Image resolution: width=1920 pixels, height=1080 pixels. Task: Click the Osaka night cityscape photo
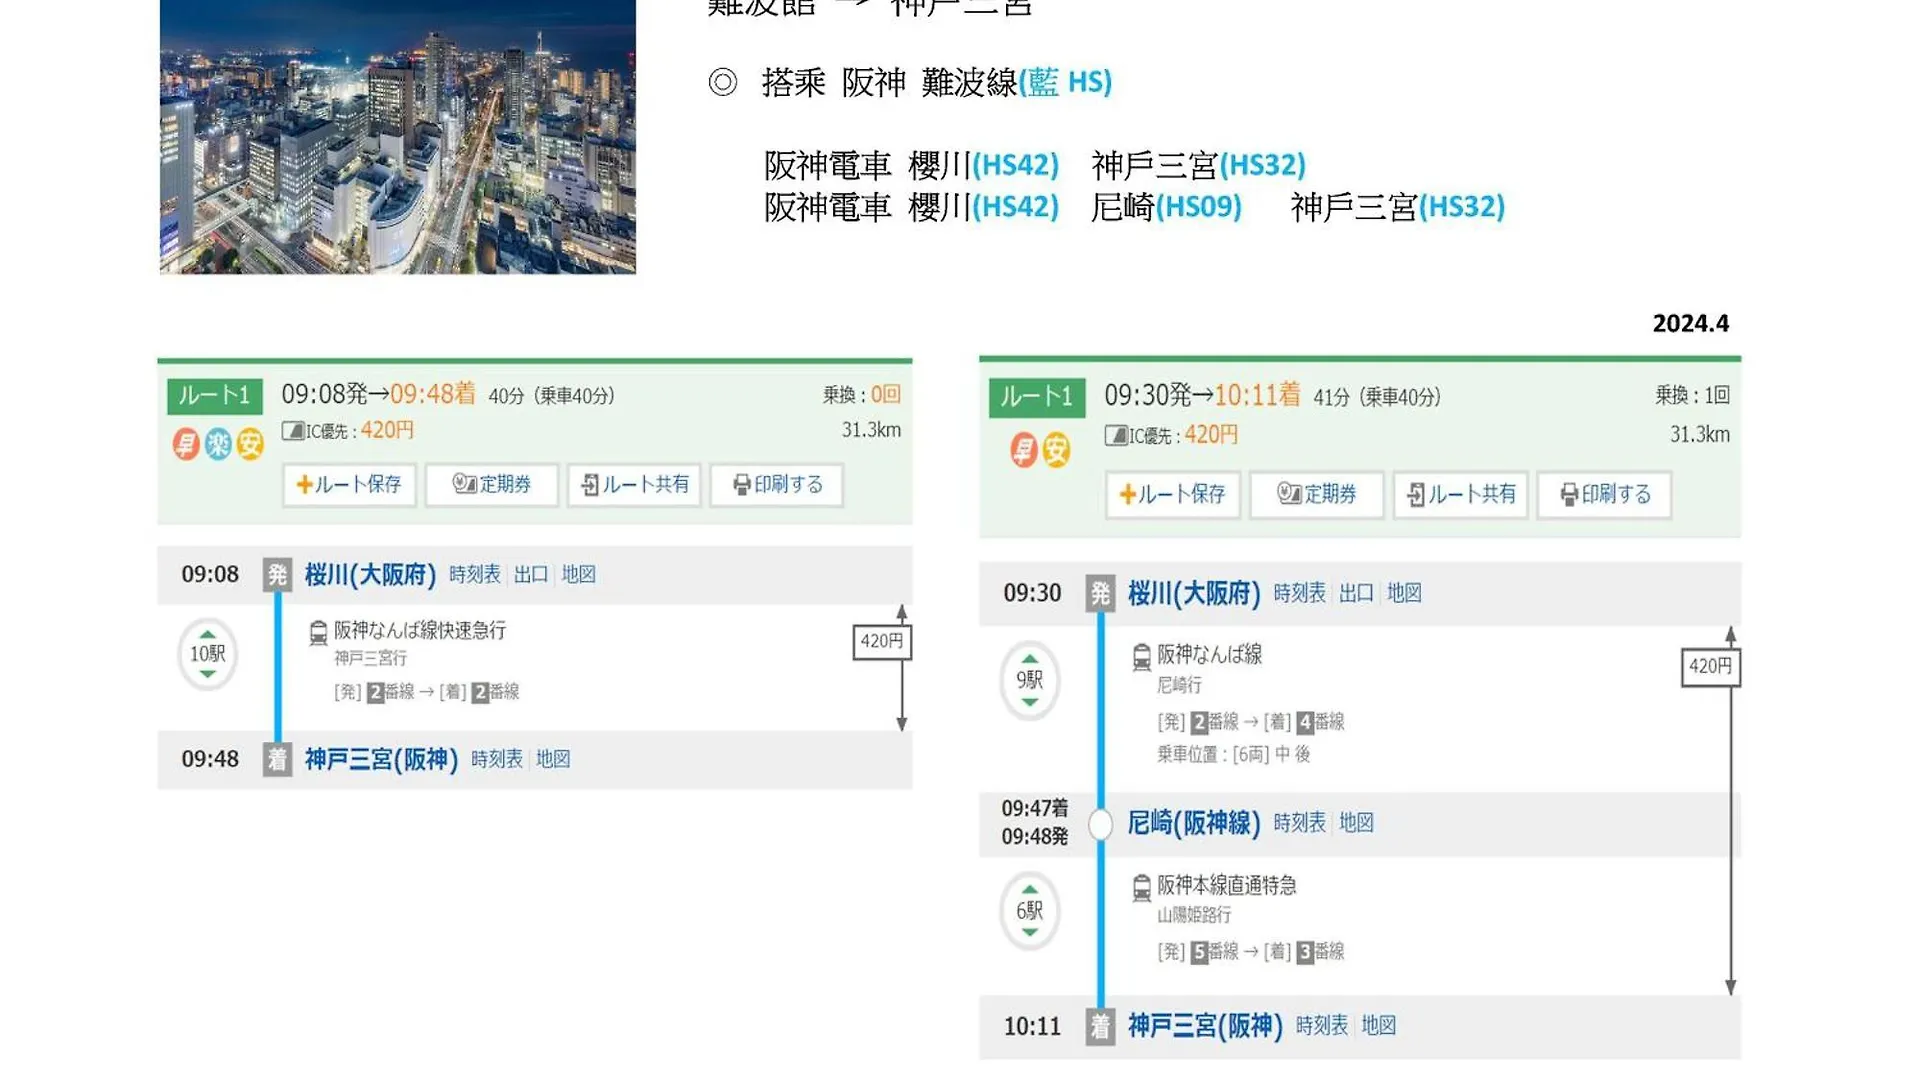(397, 137)
